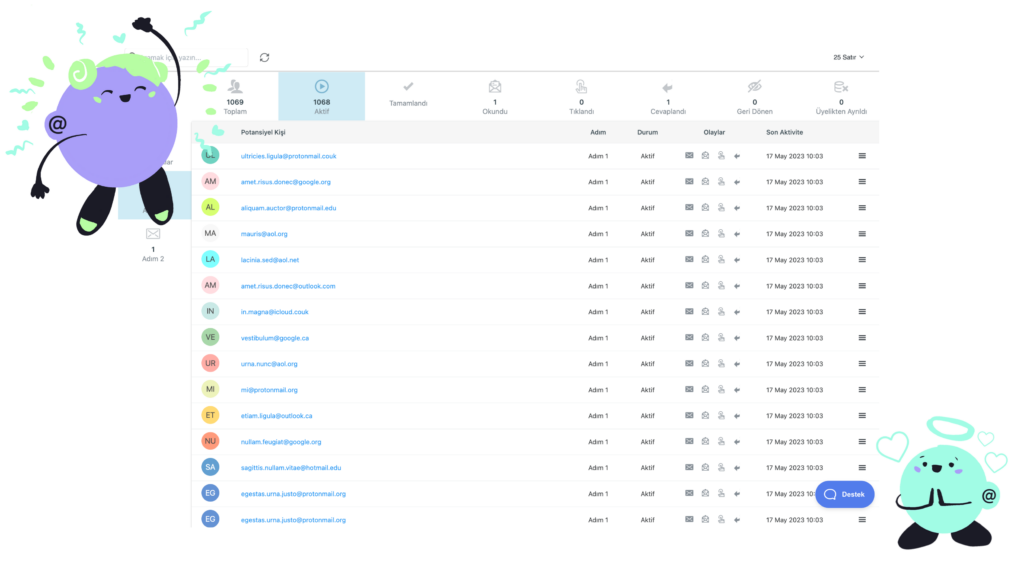The height and width of the screenshot is (576, 1024).
Task: Show the Okundu (read) contacts tab
Action: [495, 97]
